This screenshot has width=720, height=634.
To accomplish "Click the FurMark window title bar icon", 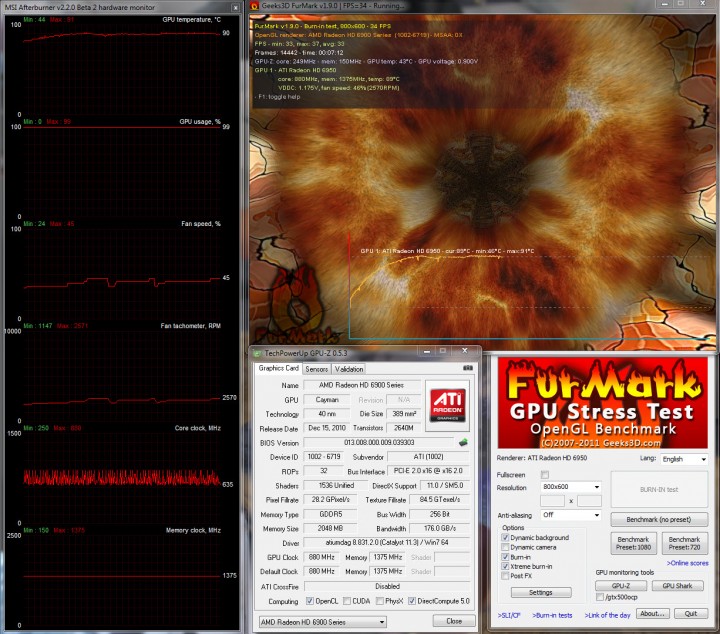I will coord(254,6).
